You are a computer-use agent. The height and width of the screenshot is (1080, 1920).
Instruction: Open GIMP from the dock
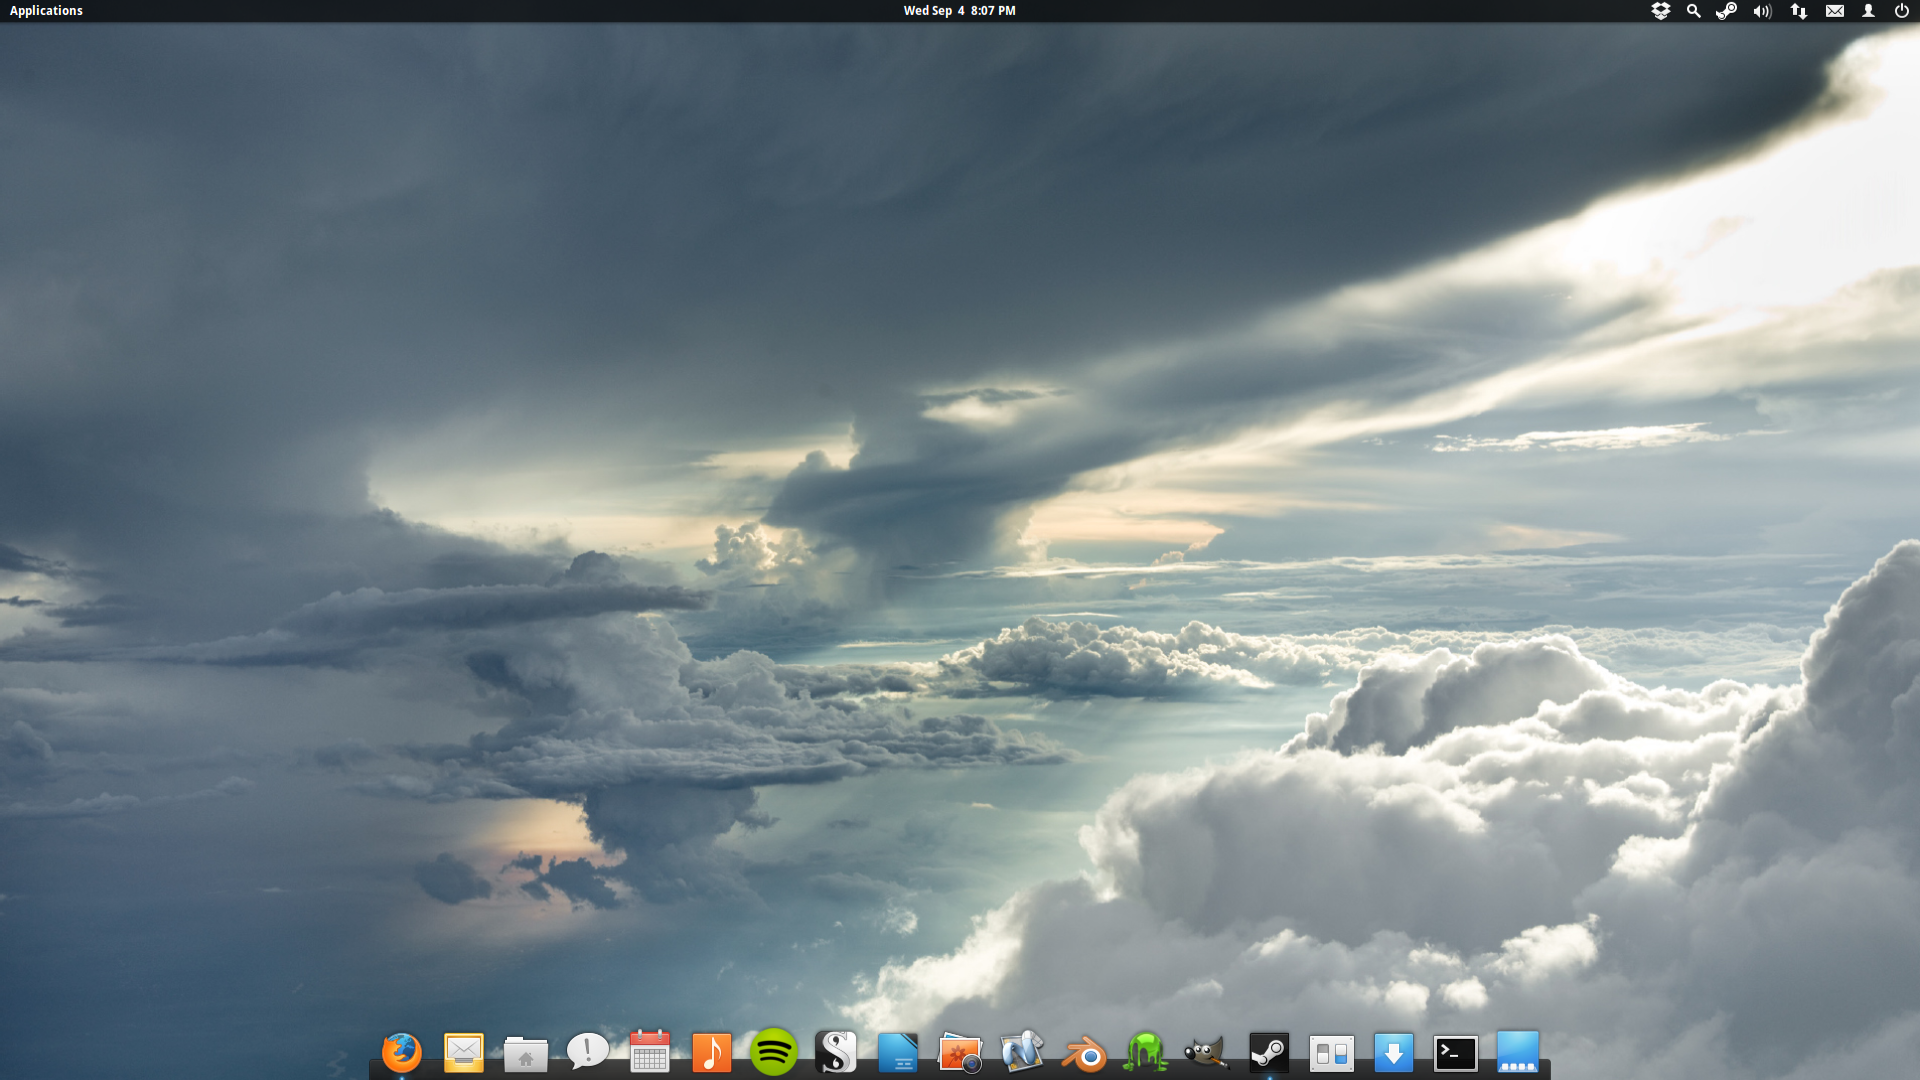(1207, 1053)
